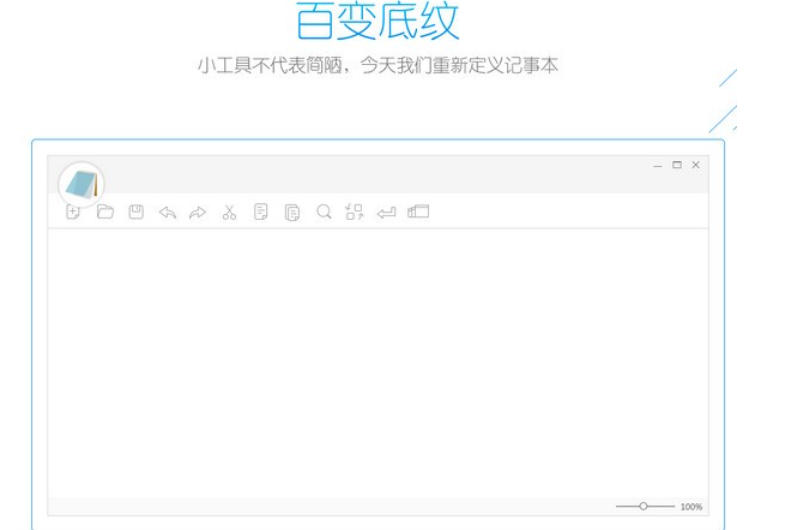Click the find-and-replace icon beside the magnifier

(x=354, y=212)
